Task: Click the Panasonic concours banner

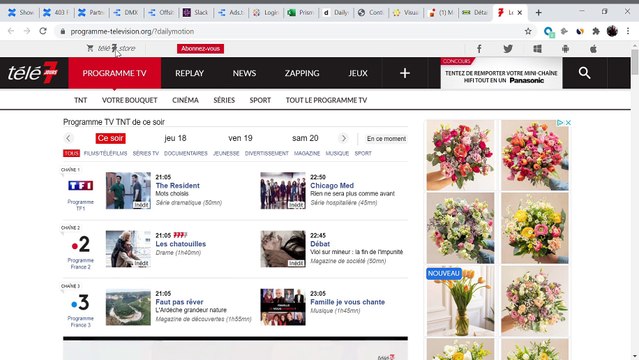Action: pyautogui.click(x=501, y=74)
